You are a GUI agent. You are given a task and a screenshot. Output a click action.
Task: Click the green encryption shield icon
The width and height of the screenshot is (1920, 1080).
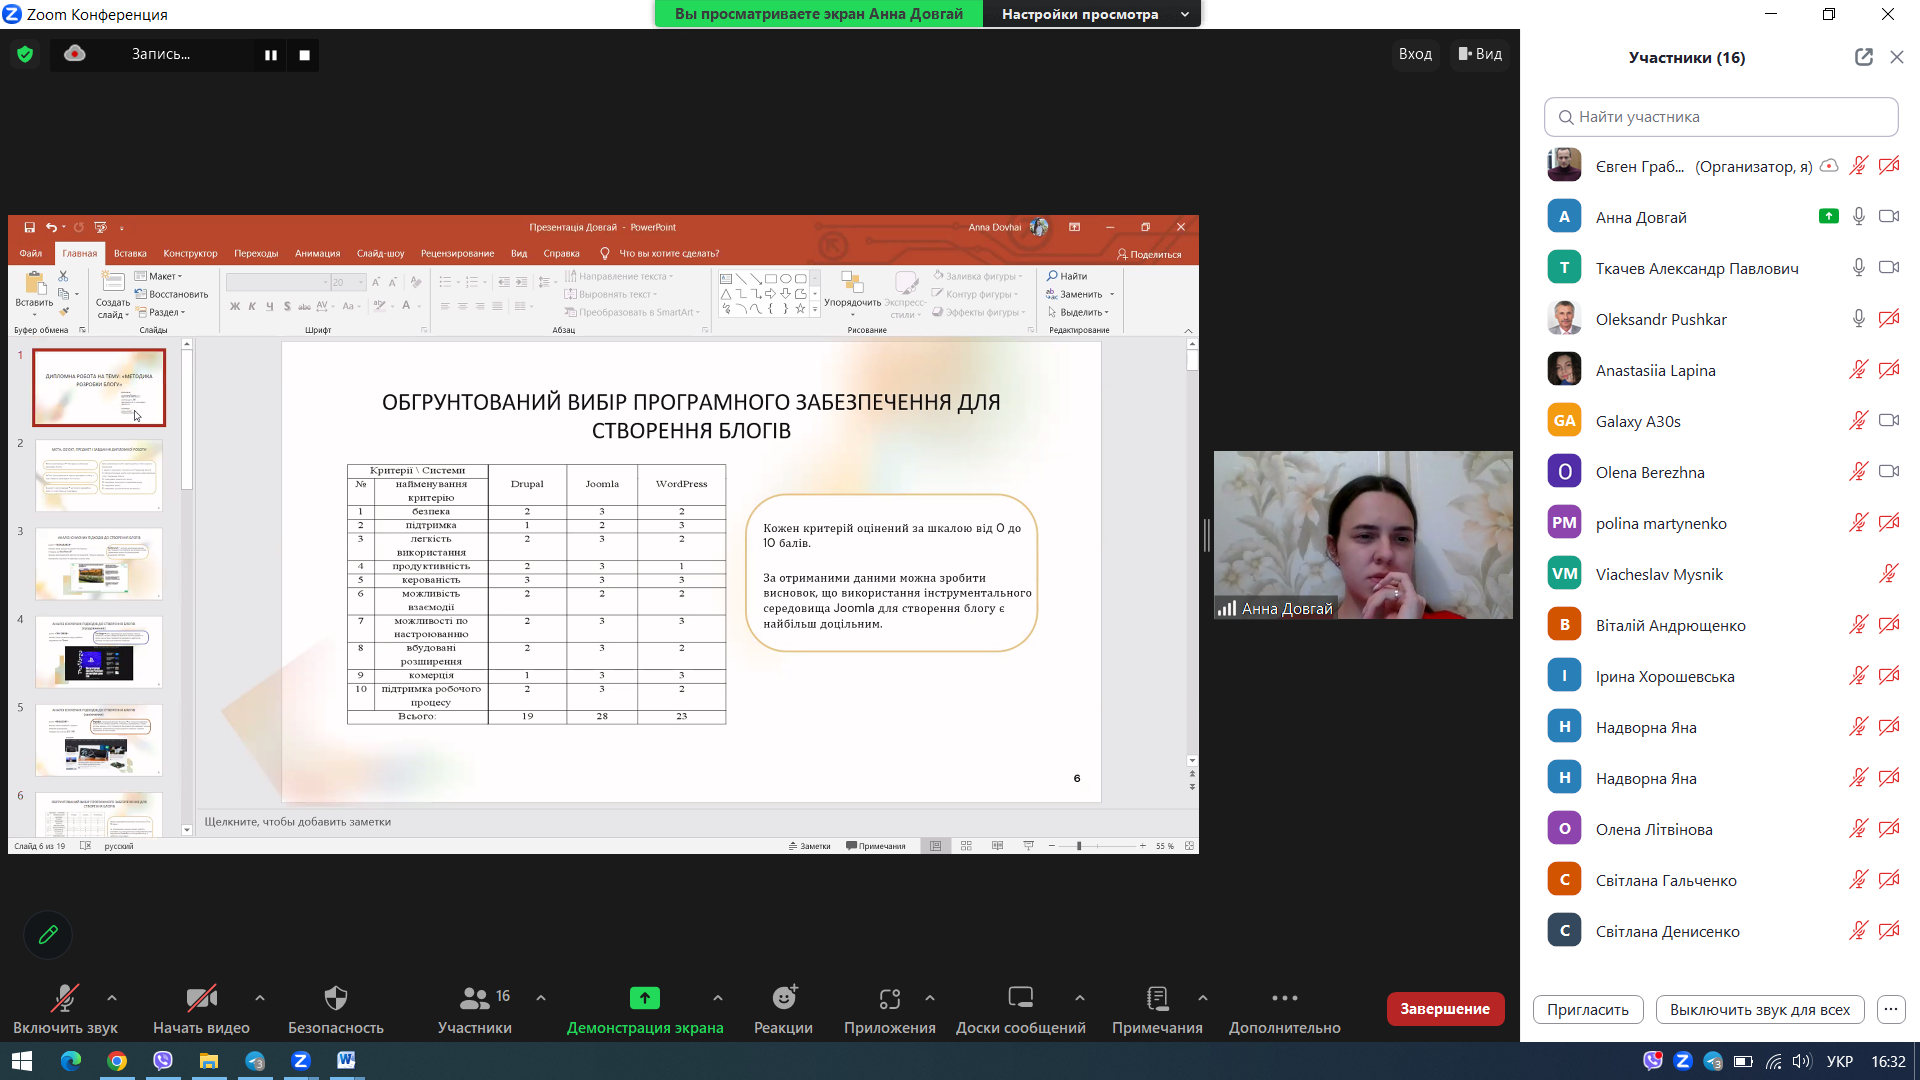25,54
